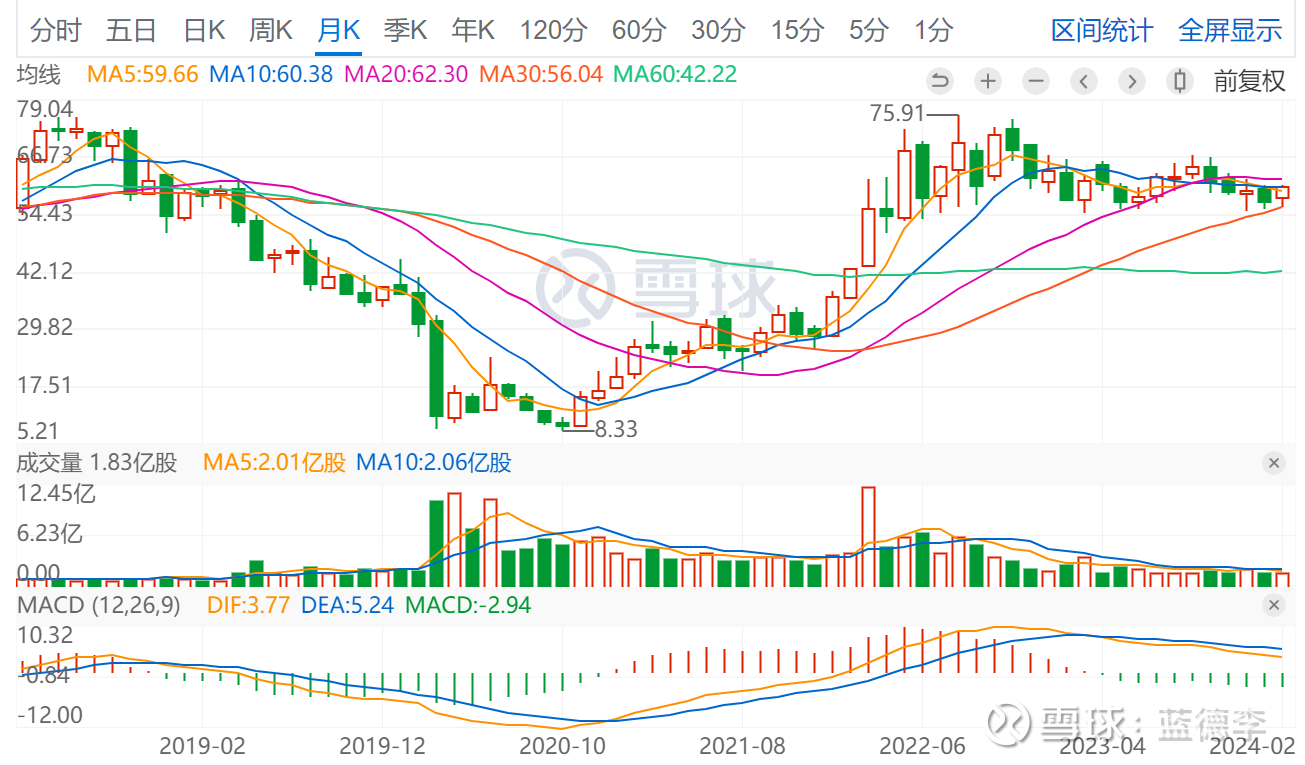The width and height of the screenshot is (1305, 765).
Task: Click the 10.32 MACD axis label
Action: [x=45, y=635]
